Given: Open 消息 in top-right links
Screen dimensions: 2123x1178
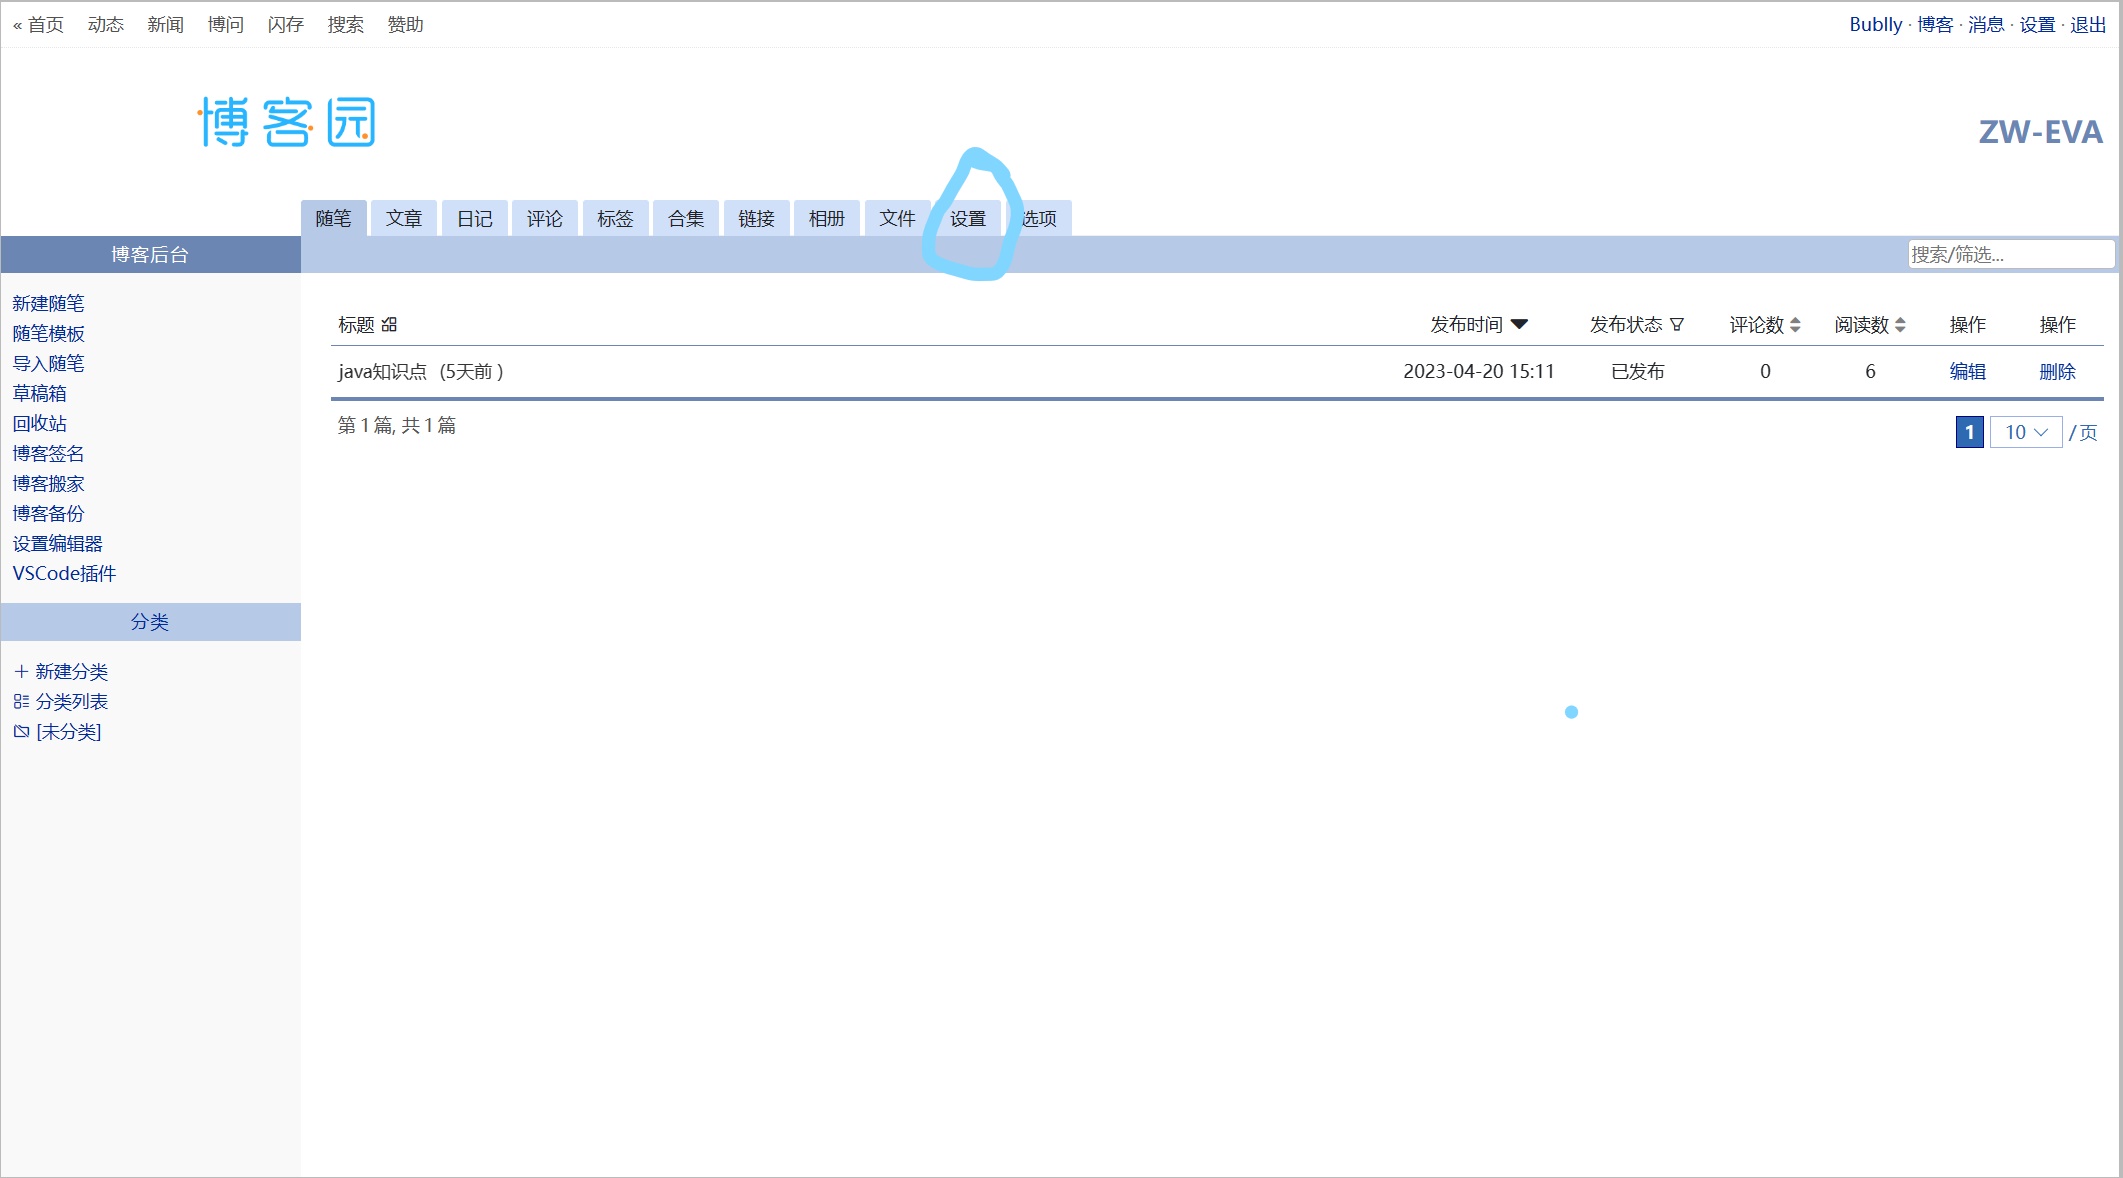Looking at the screenshot, I should point(1986,24).
